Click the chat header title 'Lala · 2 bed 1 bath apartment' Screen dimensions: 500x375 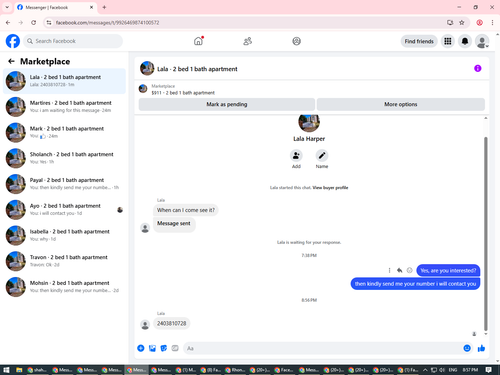[197, 69]
